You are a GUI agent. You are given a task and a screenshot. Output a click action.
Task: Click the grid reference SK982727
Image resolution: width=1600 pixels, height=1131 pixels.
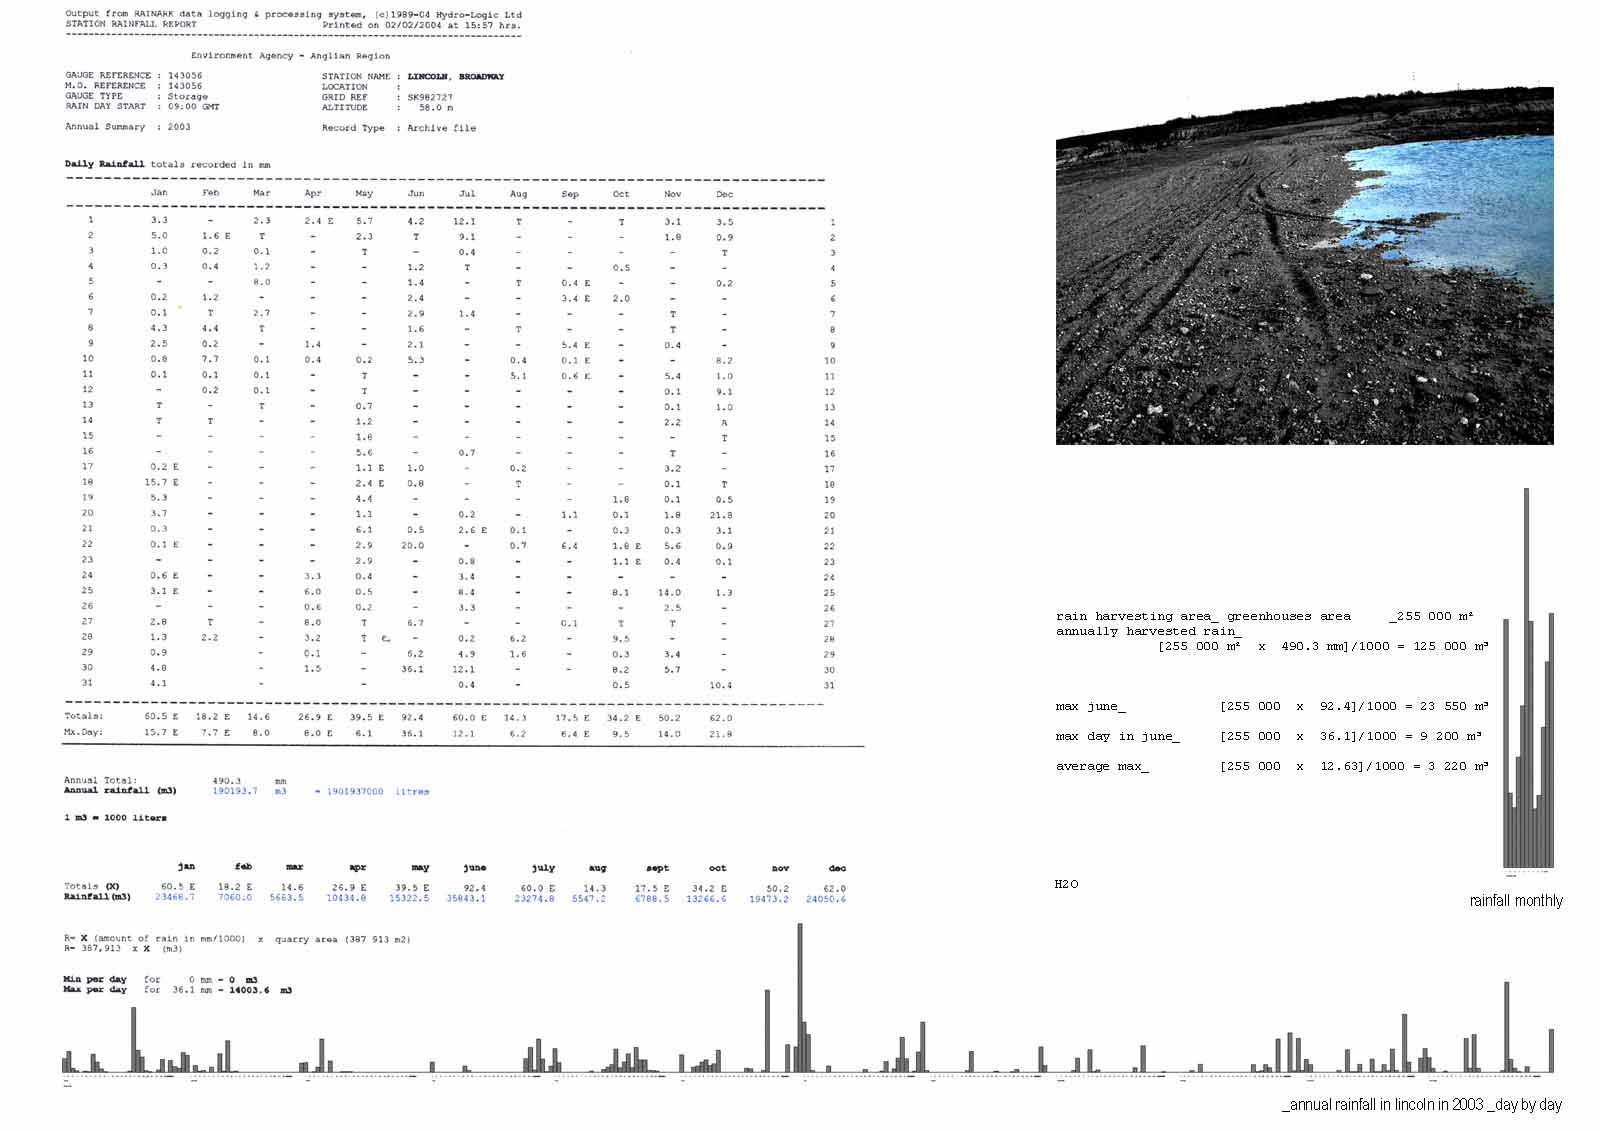430,97
